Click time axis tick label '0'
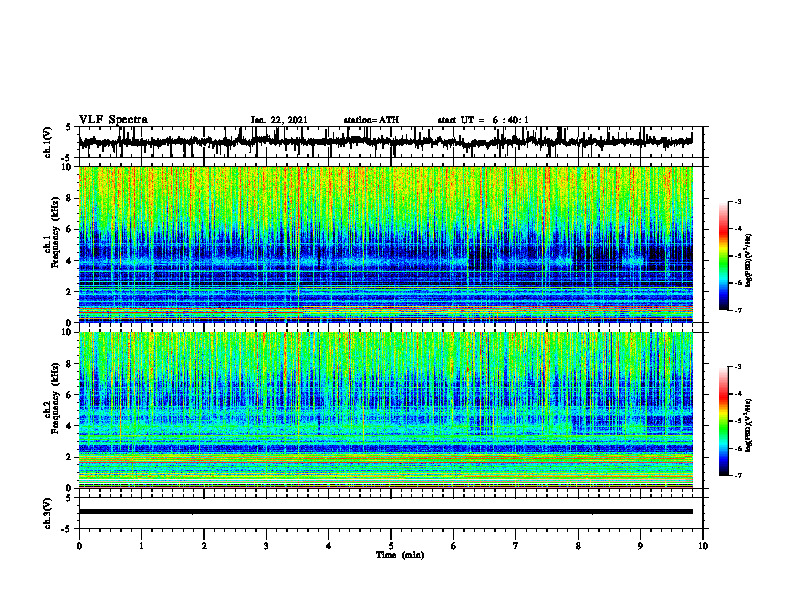 click(79, 546)
